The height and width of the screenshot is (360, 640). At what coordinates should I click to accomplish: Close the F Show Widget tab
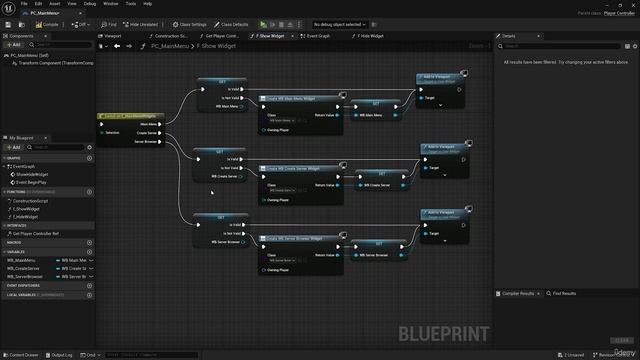[292, 36]
